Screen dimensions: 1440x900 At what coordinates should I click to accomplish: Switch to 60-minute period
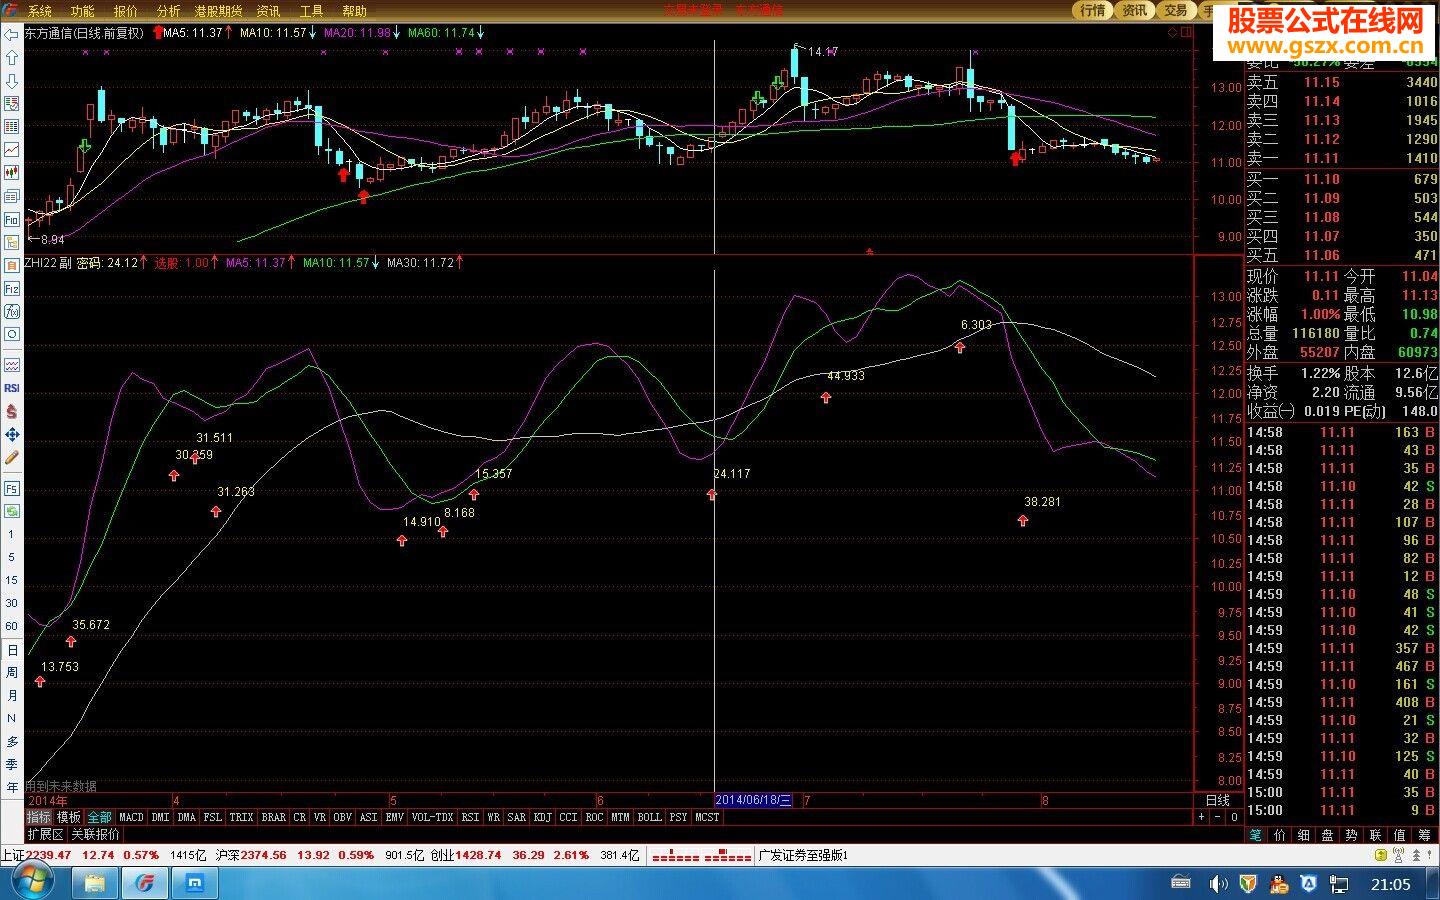(12, 626)
